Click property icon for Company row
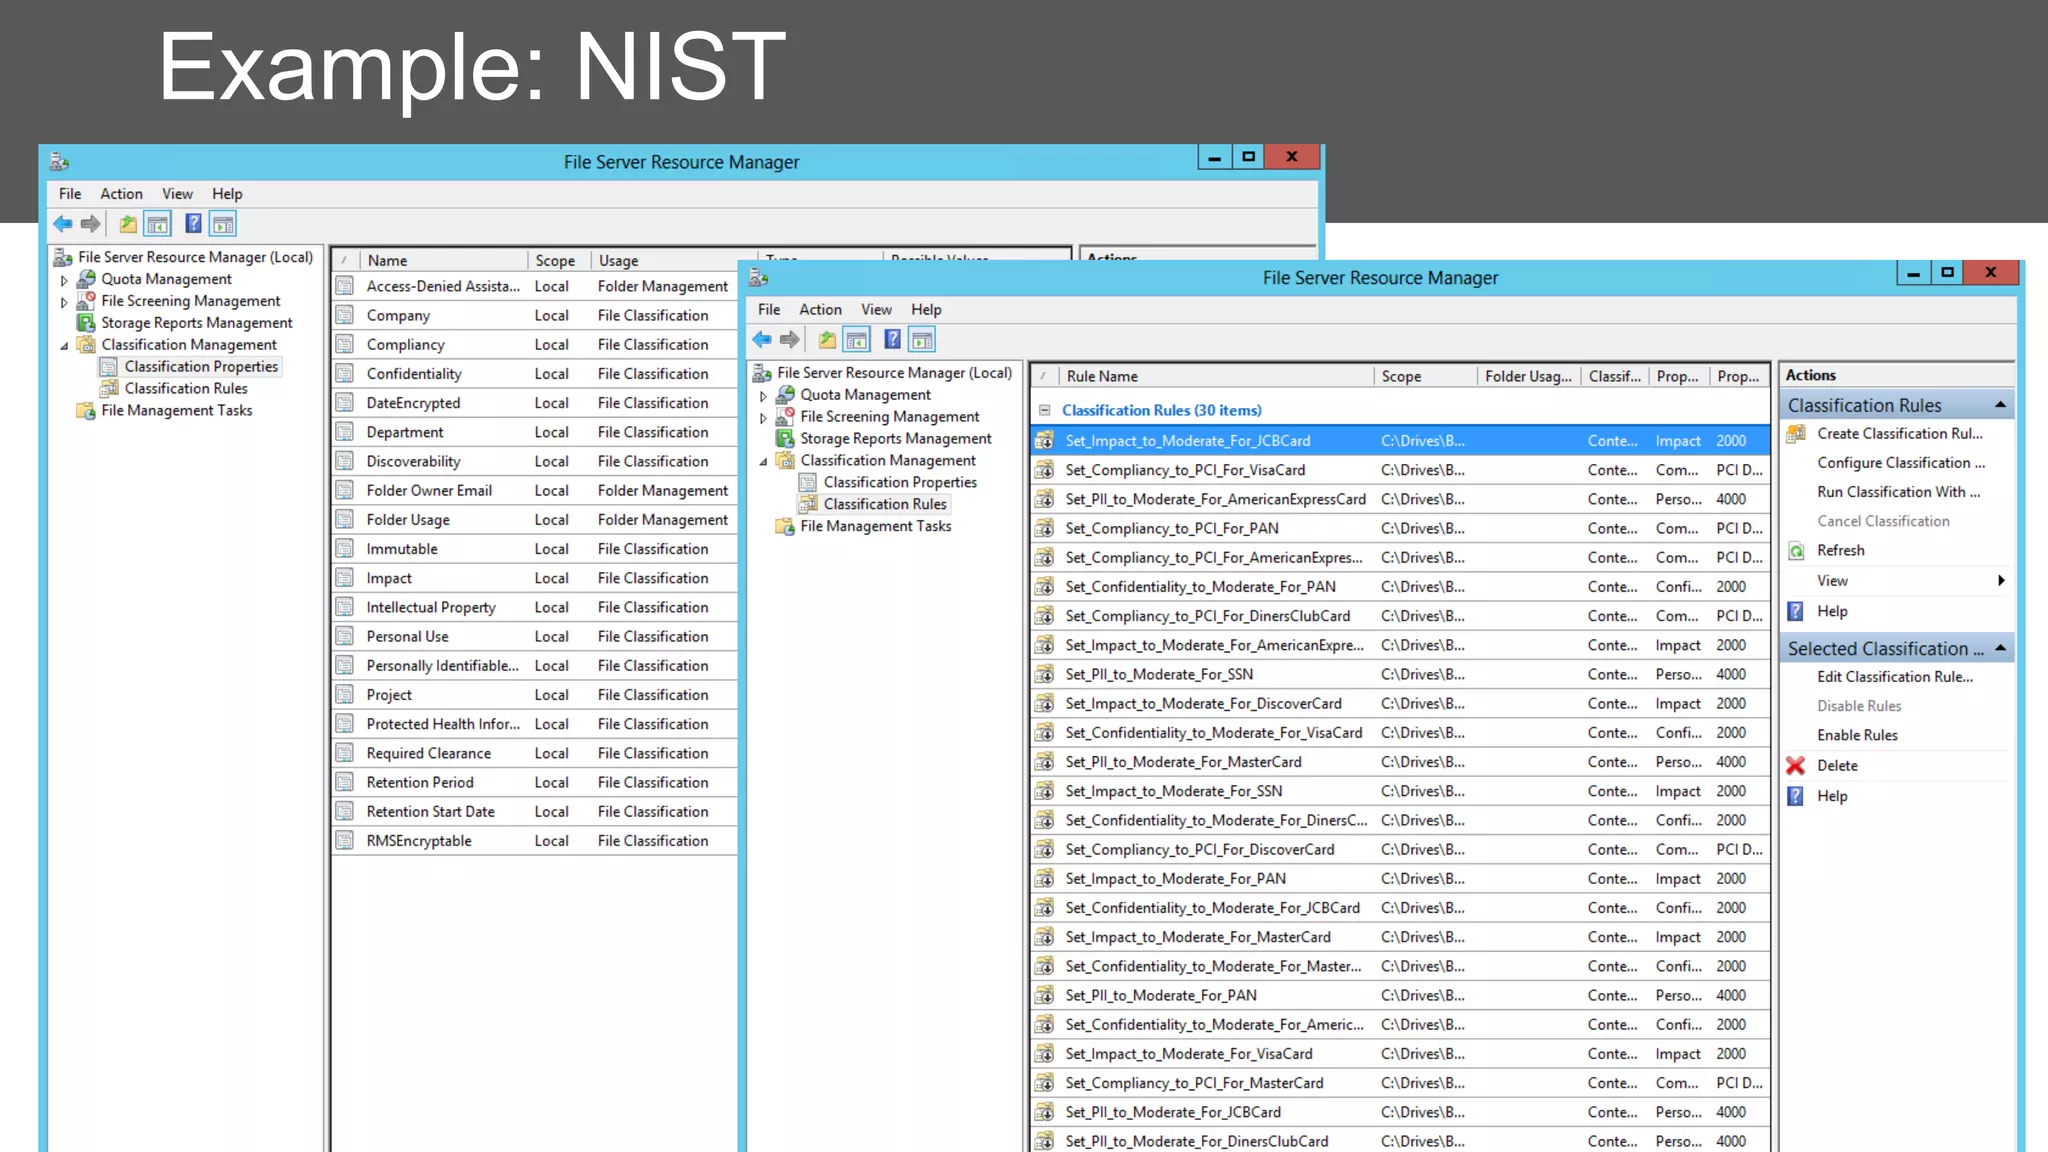The width and height of the screenshot is (2048, 1152). [345, 315]
